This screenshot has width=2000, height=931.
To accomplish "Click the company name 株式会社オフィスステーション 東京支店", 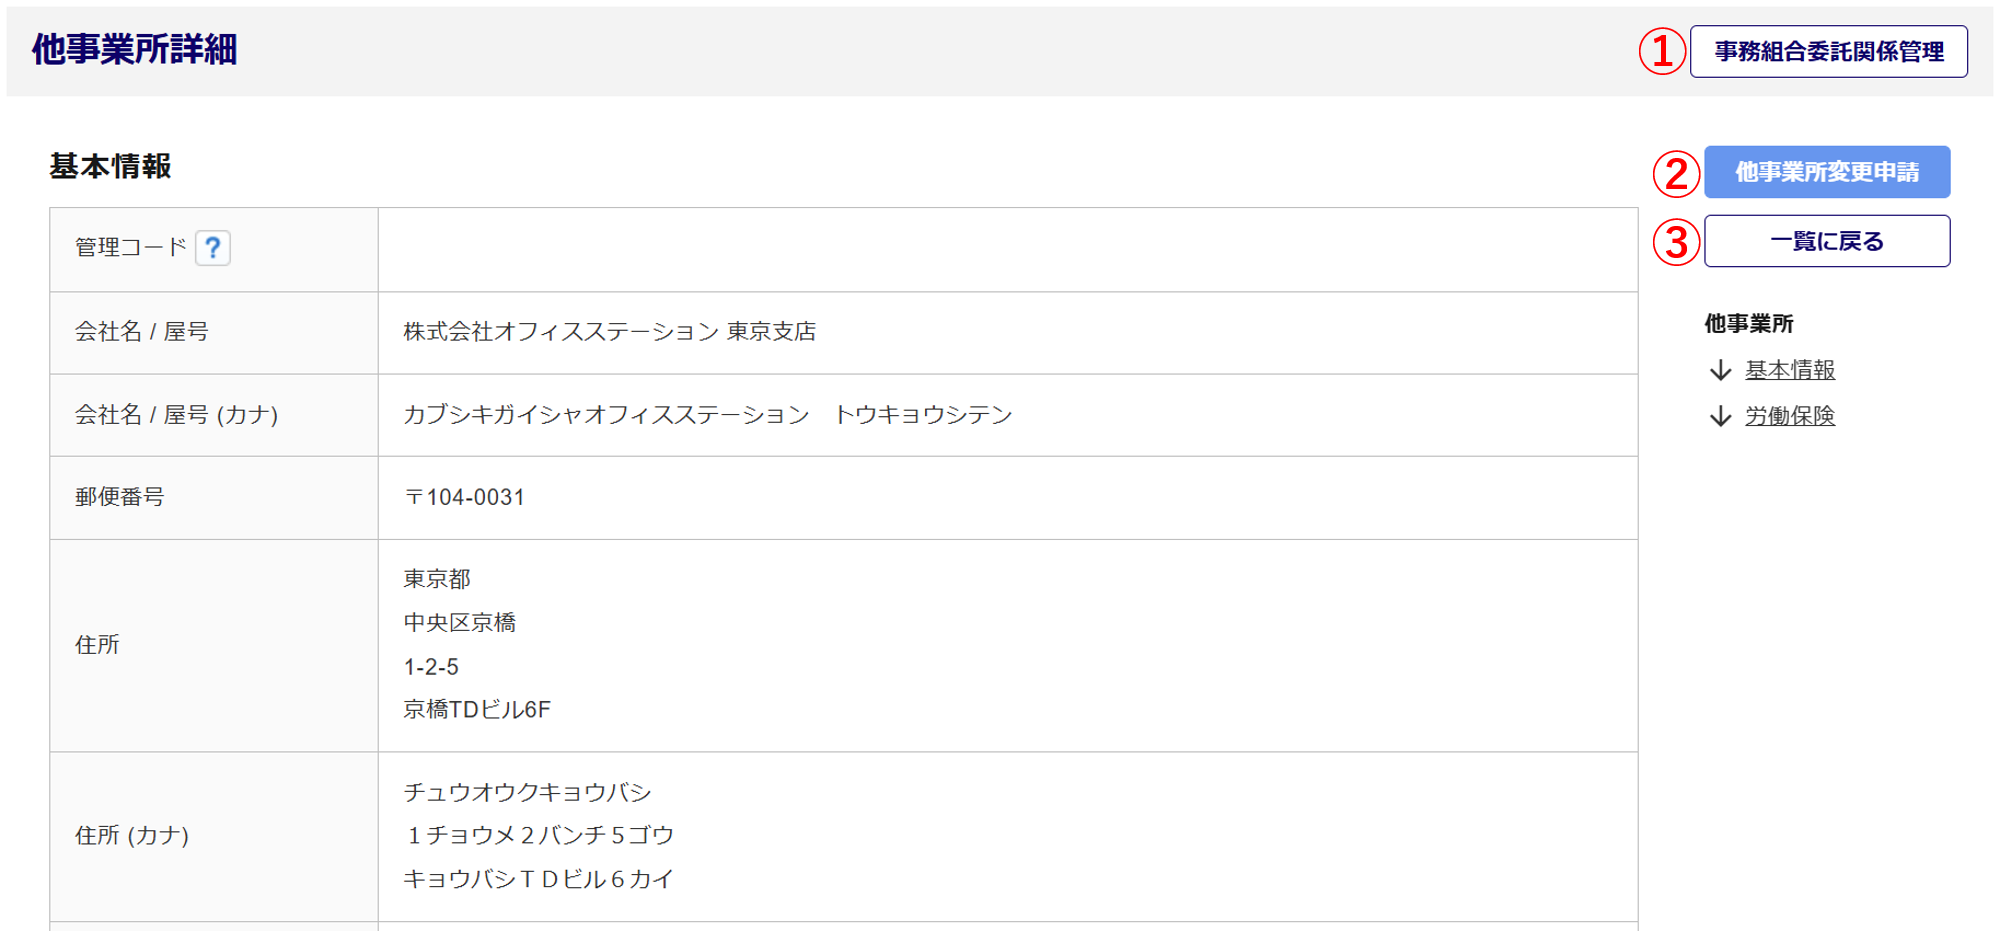I will (x=609, y=332).
